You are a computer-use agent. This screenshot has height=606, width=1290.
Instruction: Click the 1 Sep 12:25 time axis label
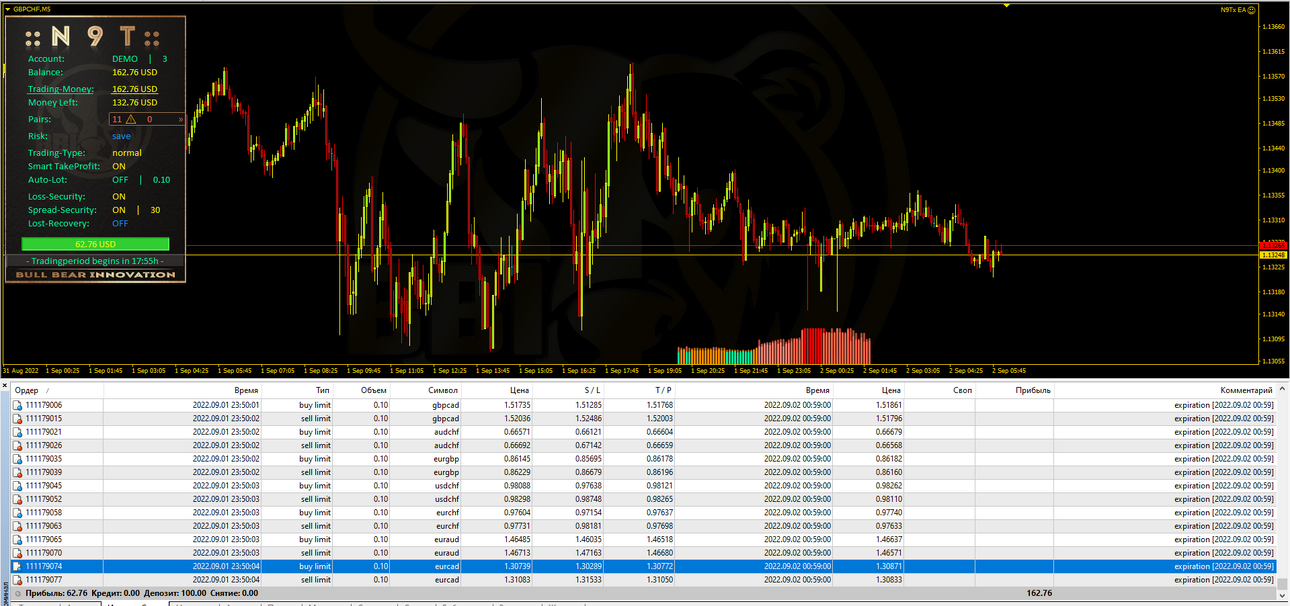coord(452,370)
